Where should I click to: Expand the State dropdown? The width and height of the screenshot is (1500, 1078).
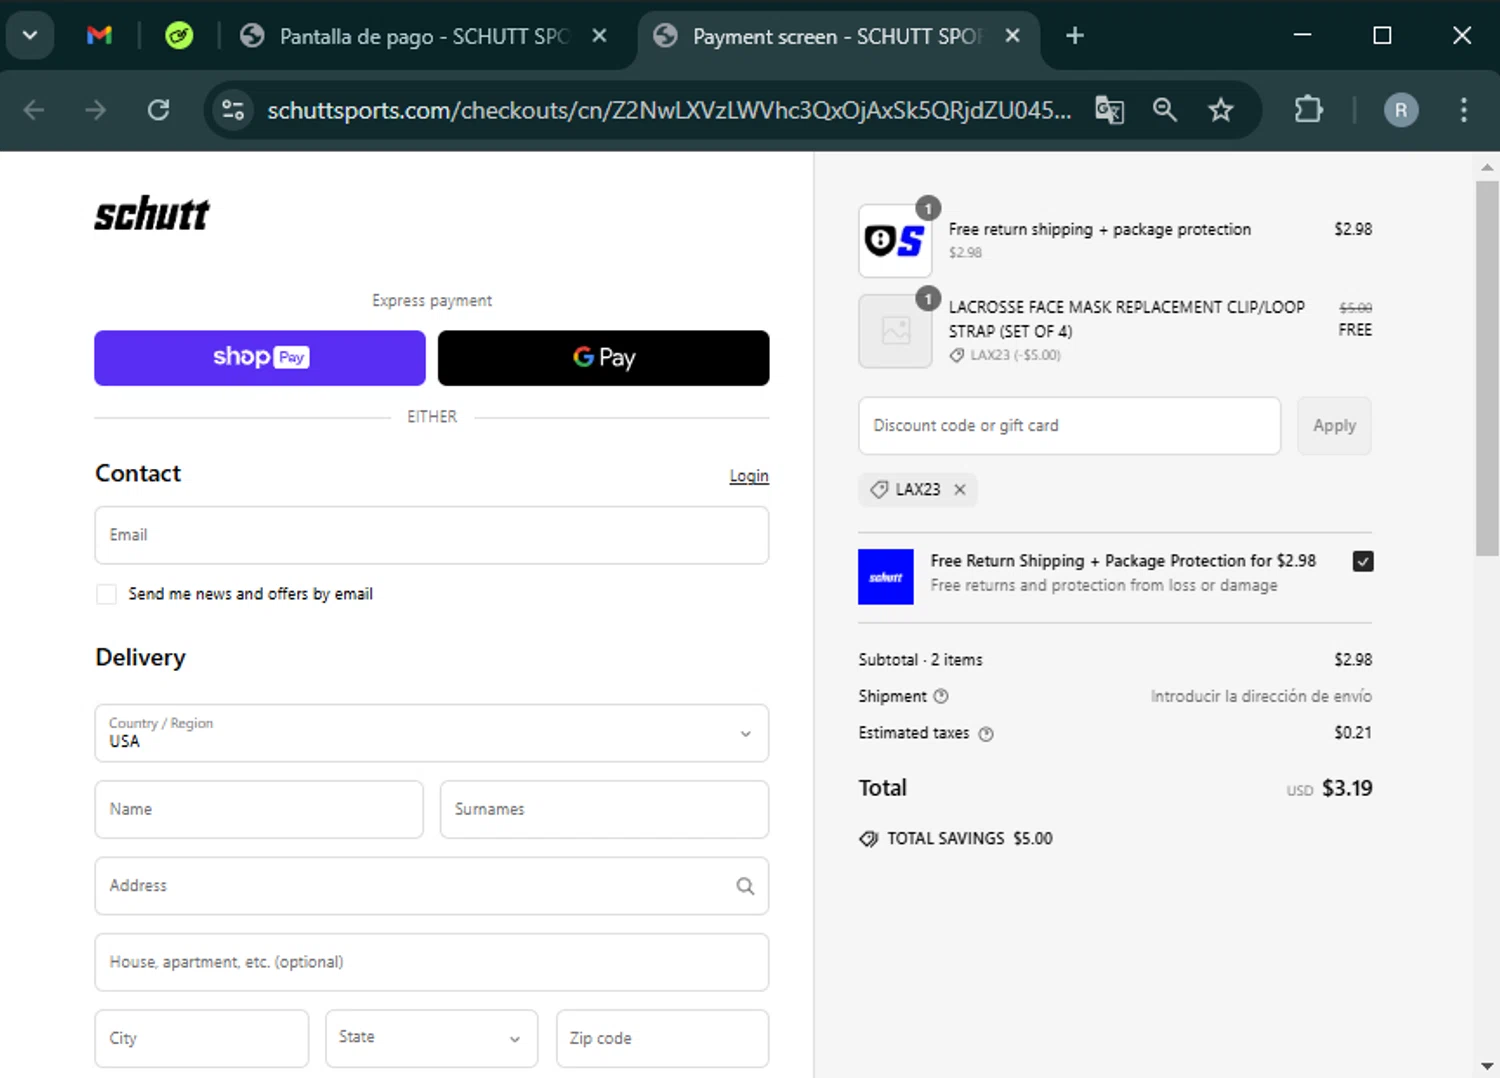click(x=432, y=1038)
